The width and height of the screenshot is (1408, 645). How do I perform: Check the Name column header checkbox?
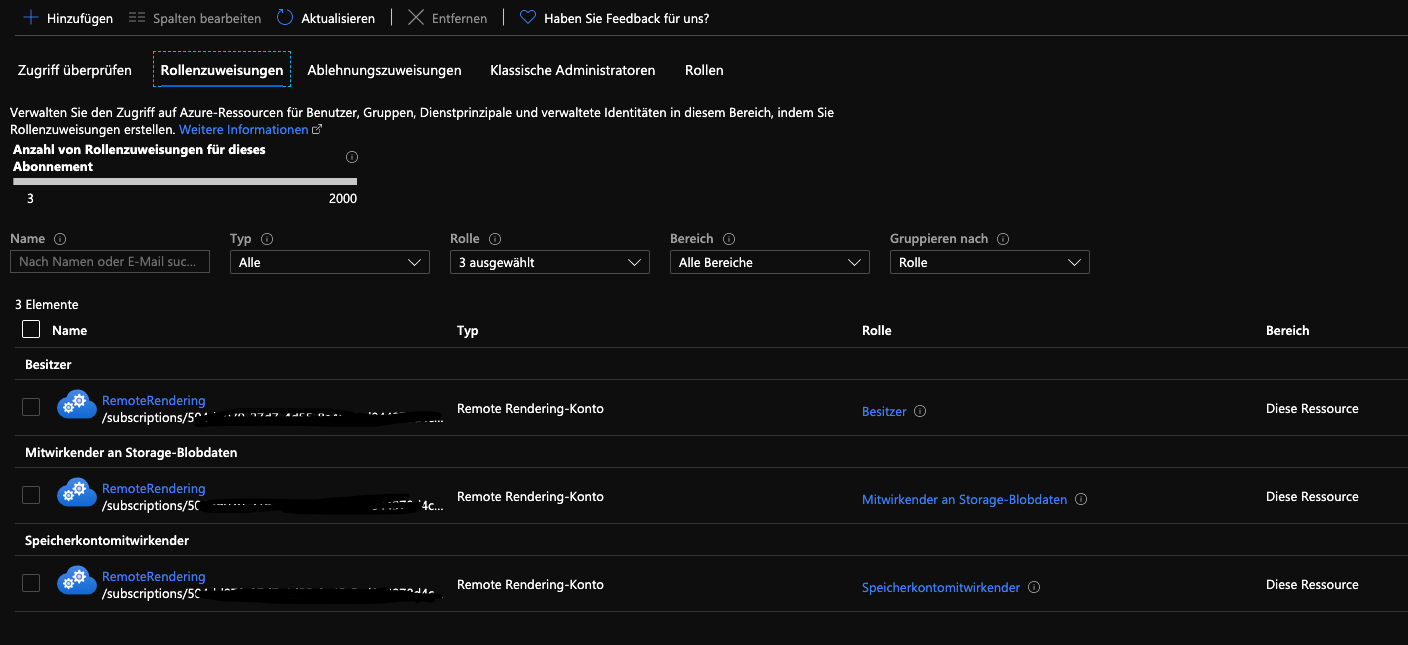(30, 329)
